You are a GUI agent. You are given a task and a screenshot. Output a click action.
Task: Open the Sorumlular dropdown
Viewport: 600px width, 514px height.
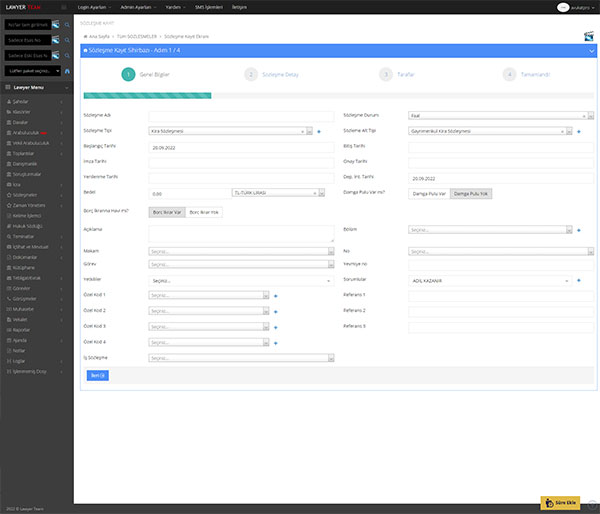490,281
